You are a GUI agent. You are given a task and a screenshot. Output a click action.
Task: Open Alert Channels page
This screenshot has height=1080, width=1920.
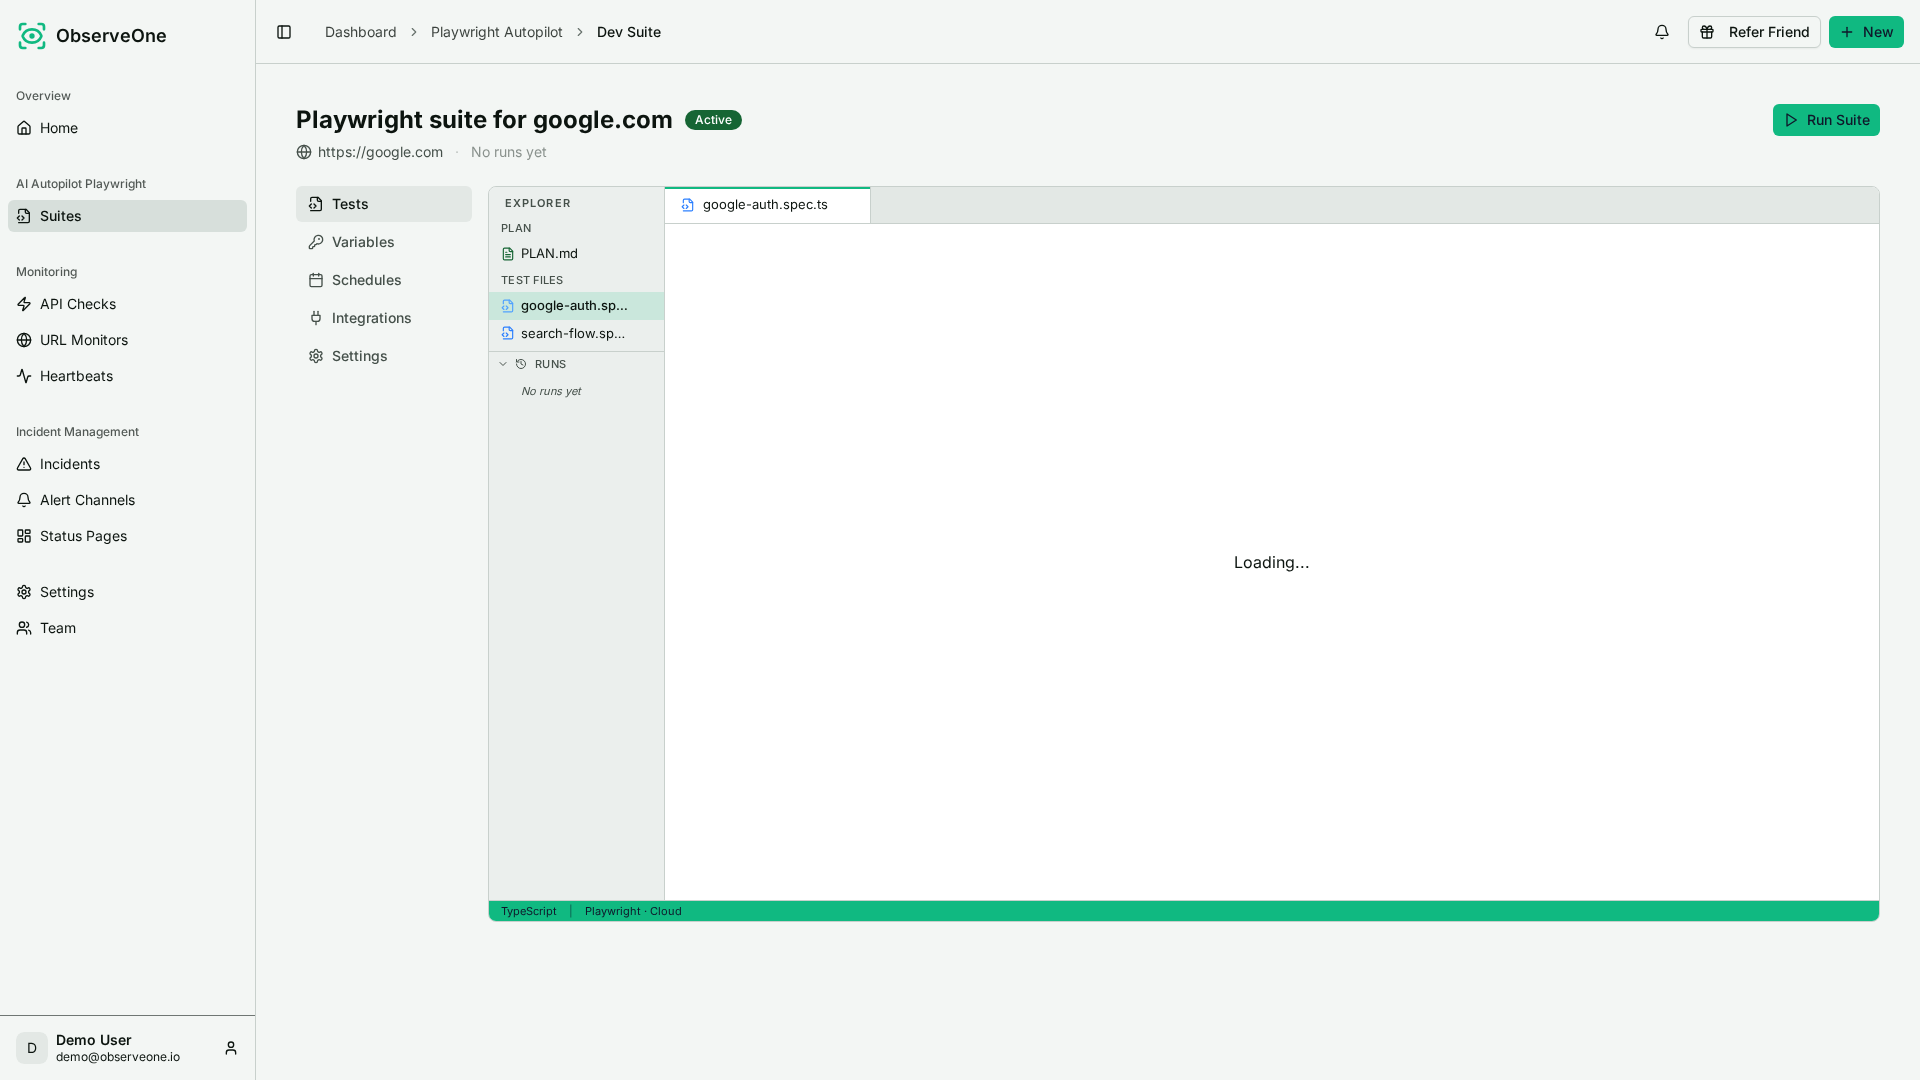(127, 500)
